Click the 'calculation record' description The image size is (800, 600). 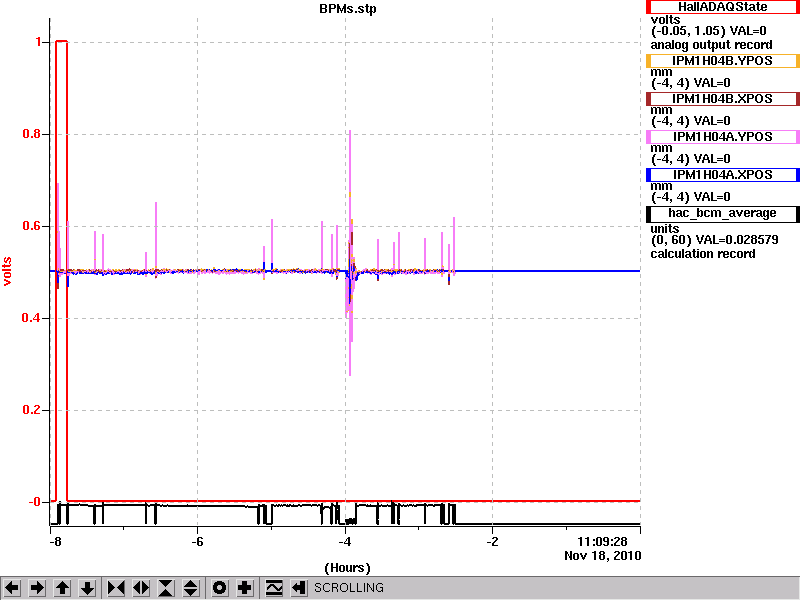(703, 254)
